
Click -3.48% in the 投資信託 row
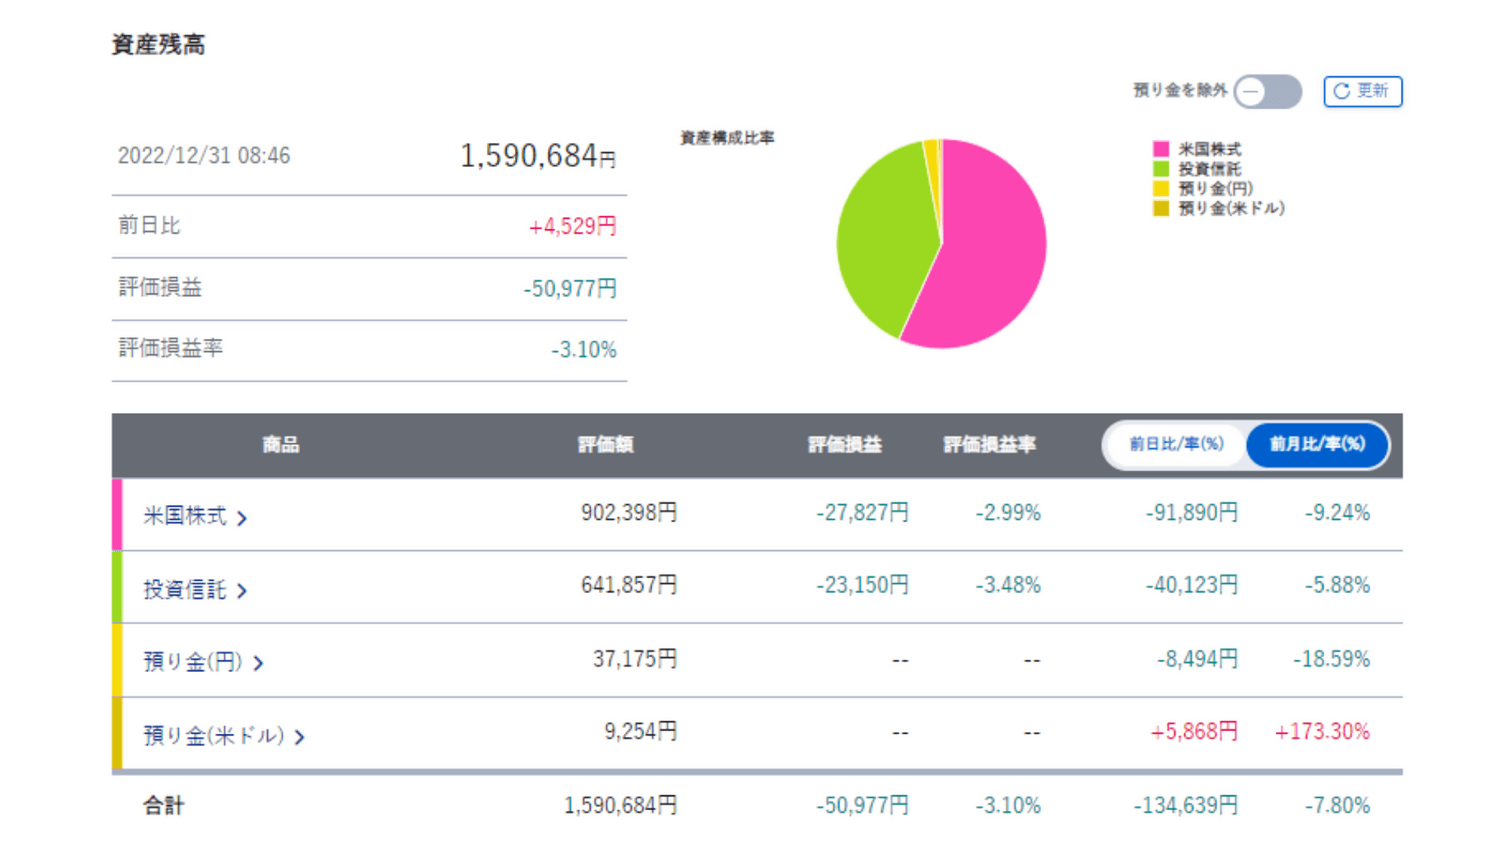1008,585
